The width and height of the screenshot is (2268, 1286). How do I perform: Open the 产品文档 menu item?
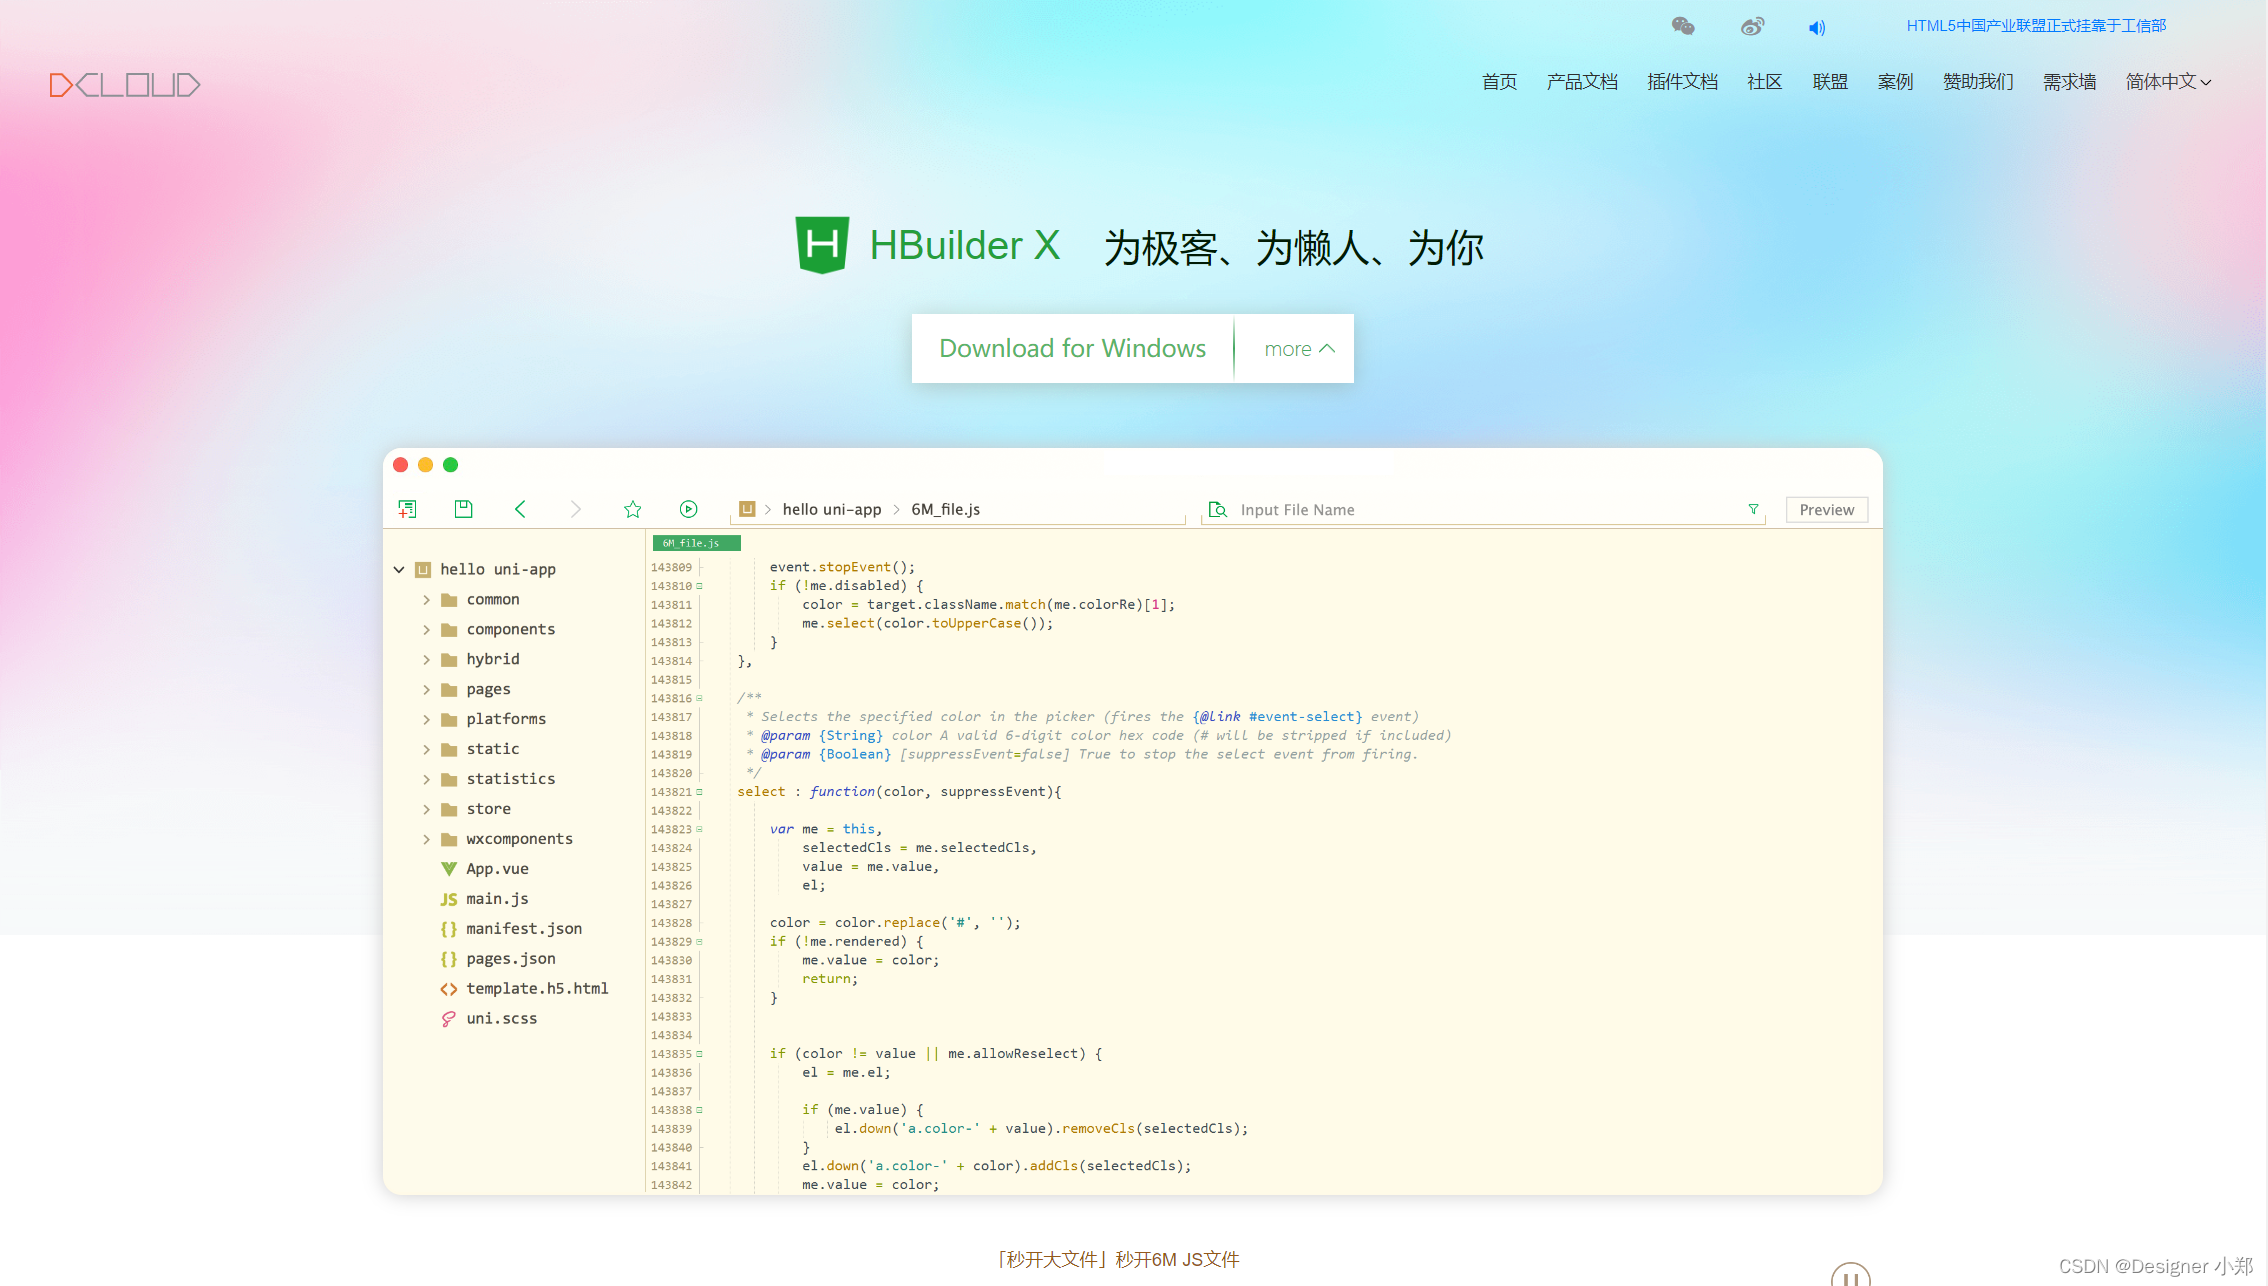click(x=1582, y=82)
